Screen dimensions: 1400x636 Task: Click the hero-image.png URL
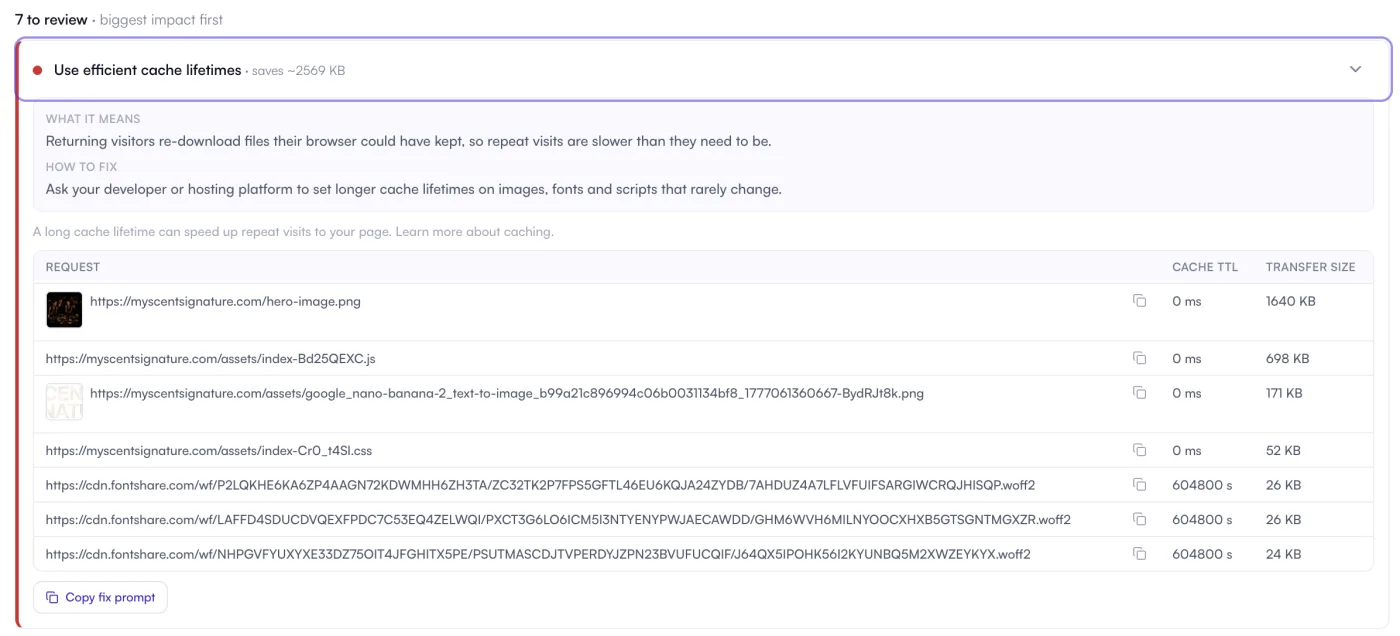[225, 301]
